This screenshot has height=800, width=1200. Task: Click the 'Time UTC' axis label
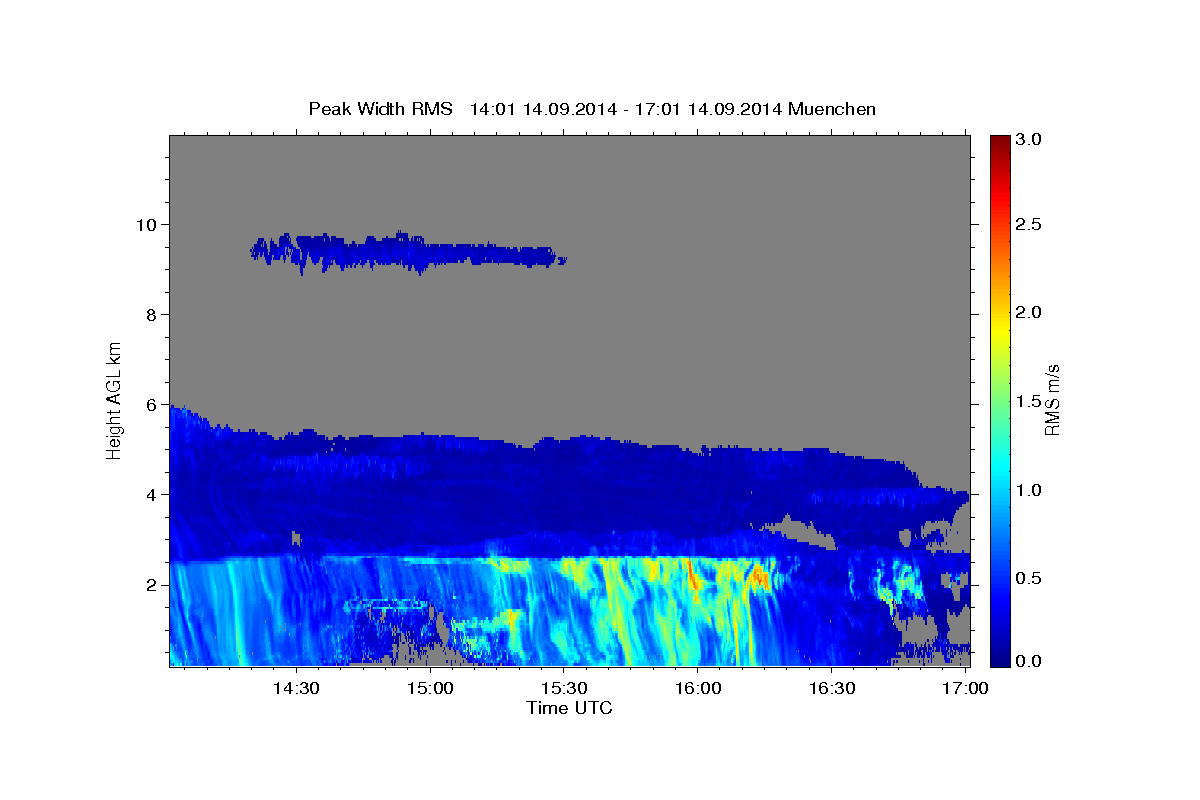point(569,708)
